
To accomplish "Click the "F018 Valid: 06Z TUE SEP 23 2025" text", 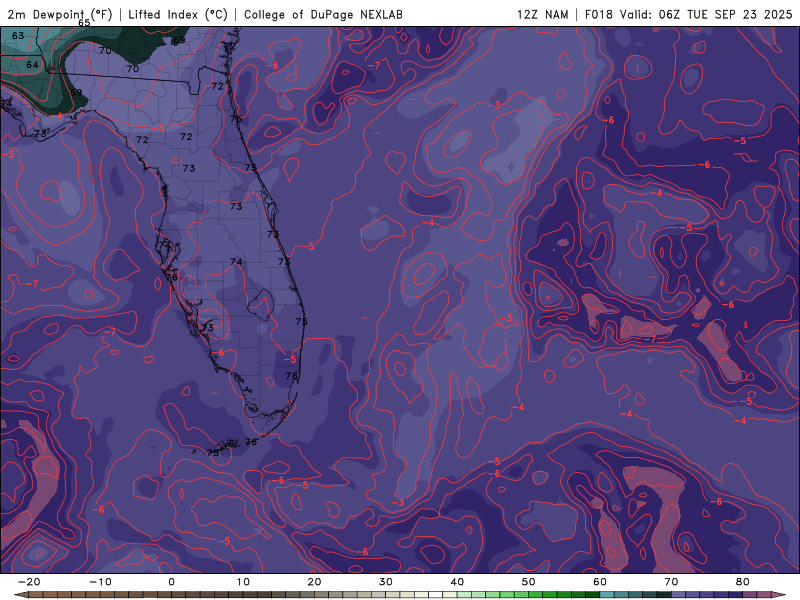I will point(688,14).
